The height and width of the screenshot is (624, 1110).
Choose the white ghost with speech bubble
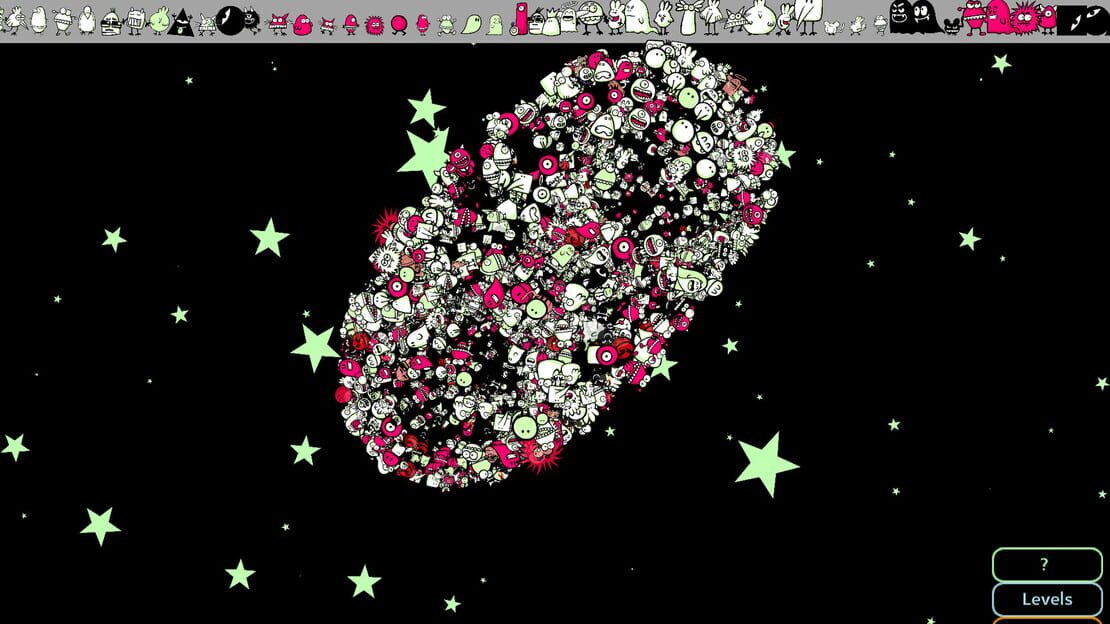tap(568, 19)
